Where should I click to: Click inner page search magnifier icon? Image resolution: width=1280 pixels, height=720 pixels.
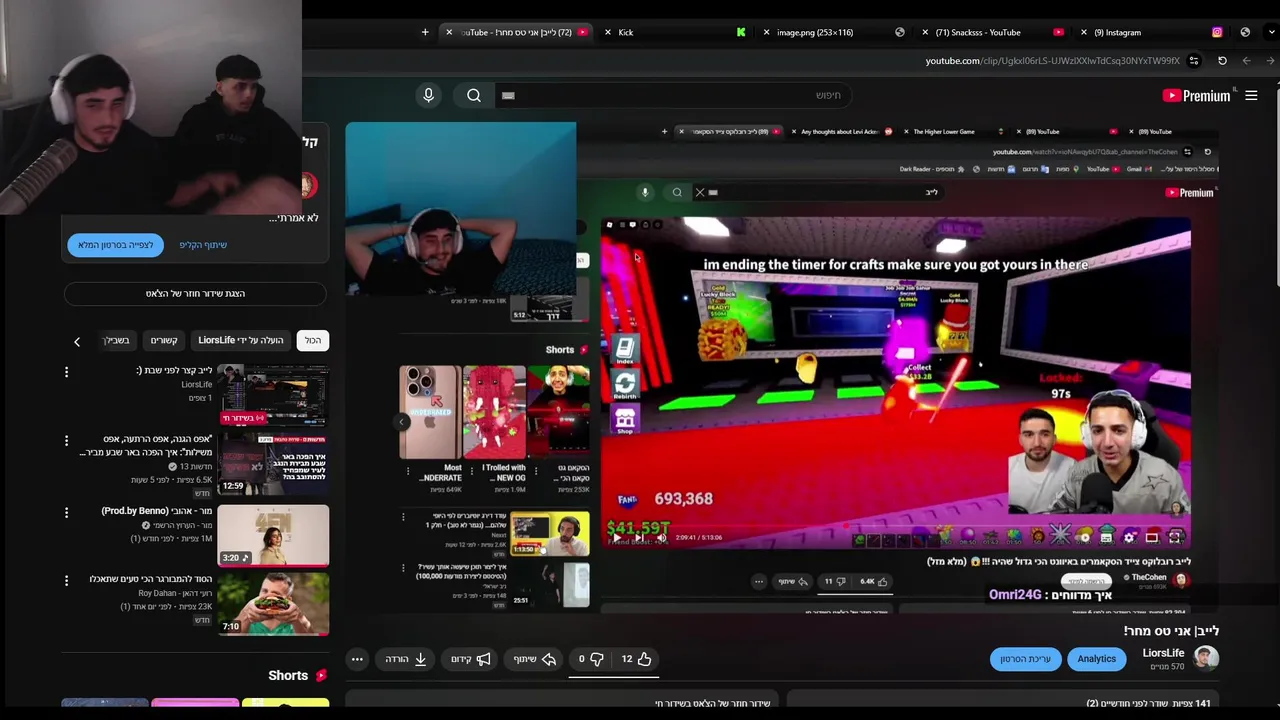click(677, 192)
